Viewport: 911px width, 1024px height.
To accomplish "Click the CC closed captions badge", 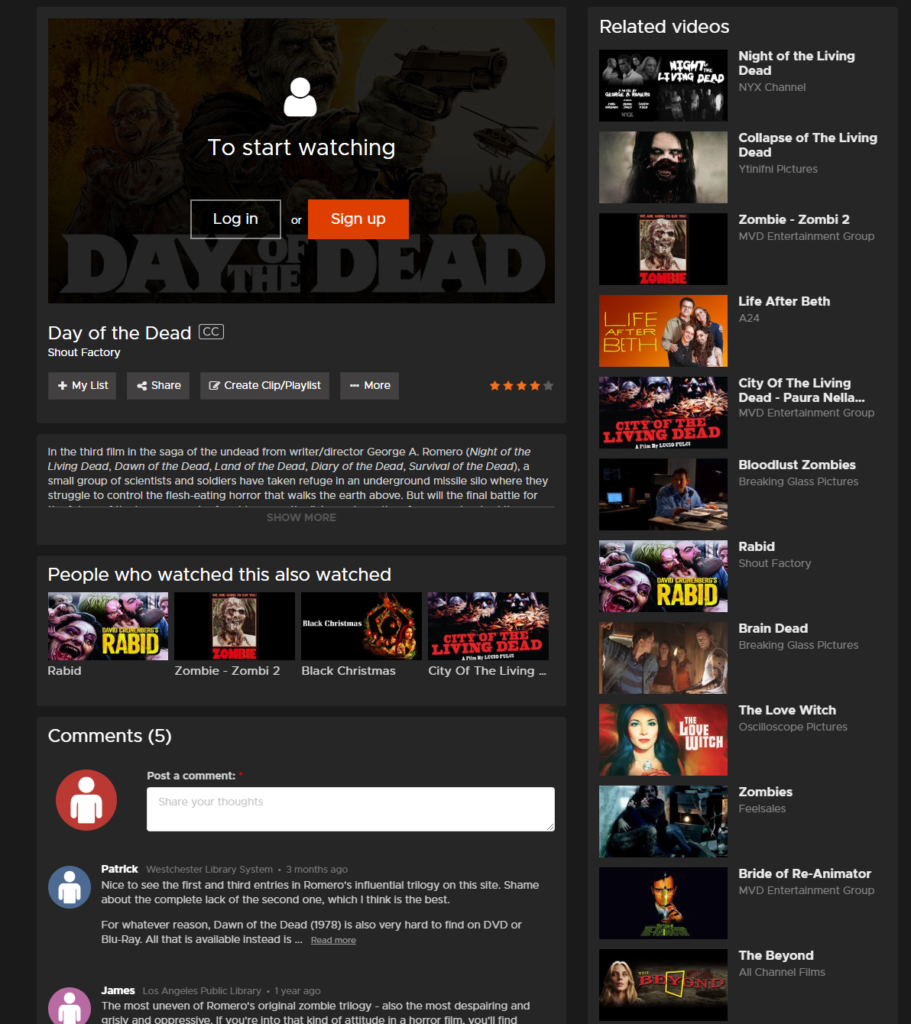I will point(211,332).
